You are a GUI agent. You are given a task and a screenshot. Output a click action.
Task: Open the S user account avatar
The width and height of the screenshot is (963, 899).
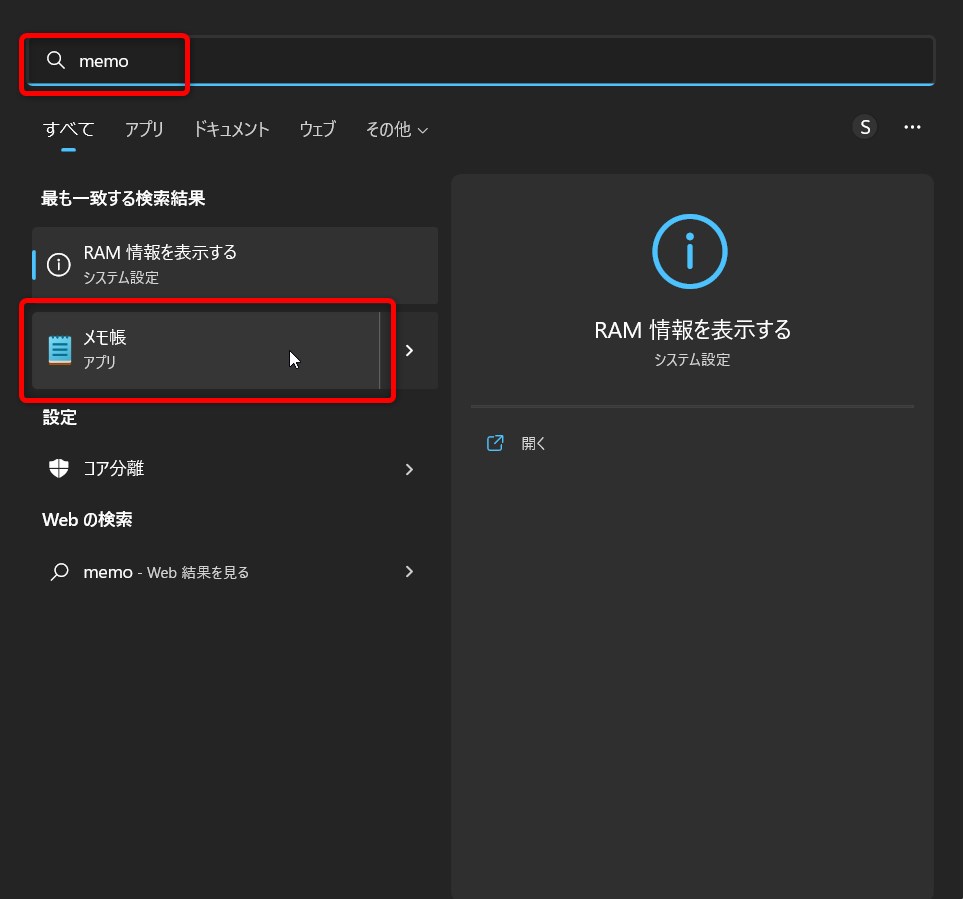pyautogui.click(x=865, y=127)
